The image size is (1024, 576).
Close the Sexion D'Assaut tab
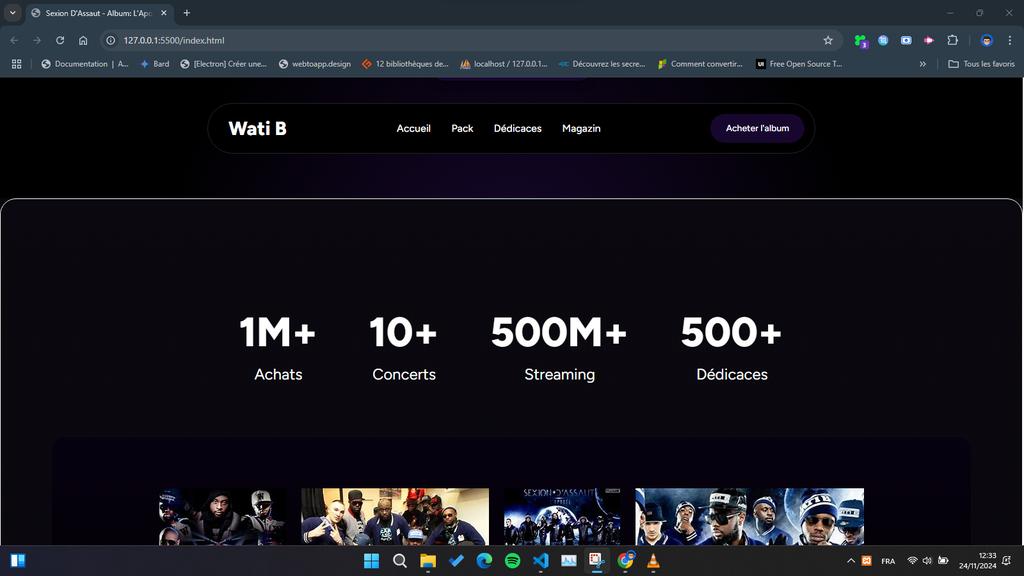pos(164,13)
